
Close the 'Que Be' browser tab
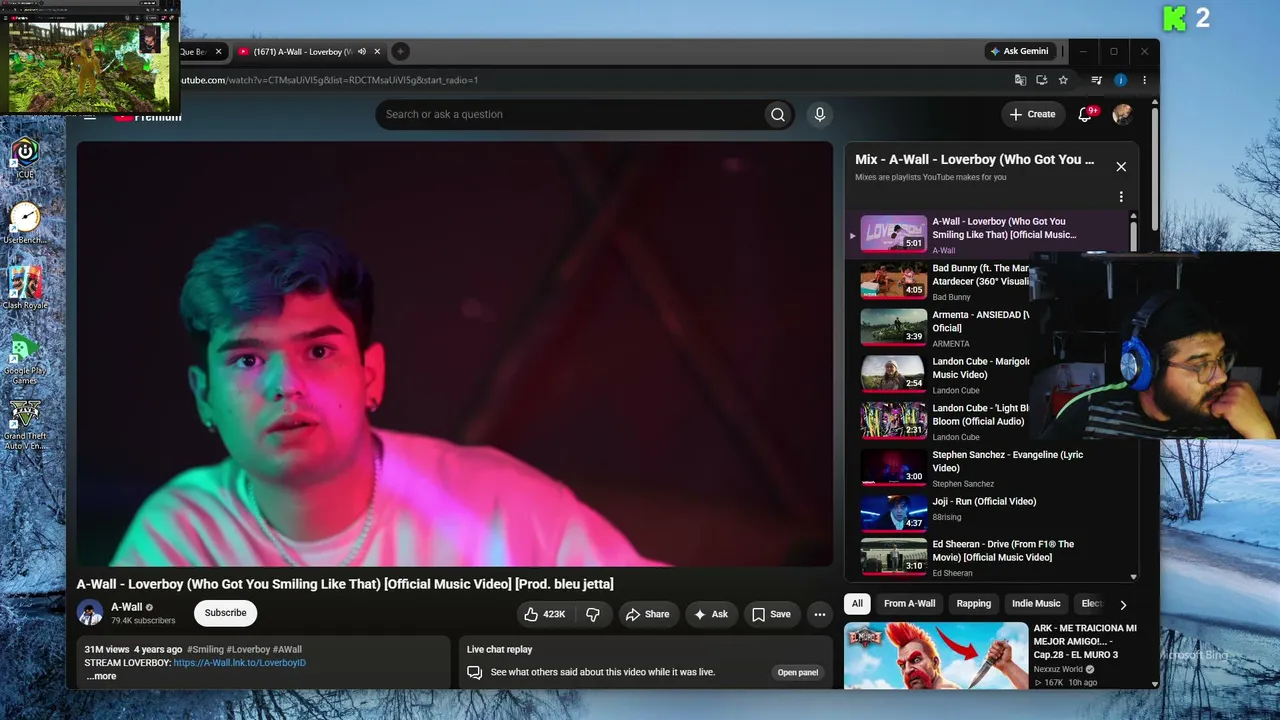(218, 51)
